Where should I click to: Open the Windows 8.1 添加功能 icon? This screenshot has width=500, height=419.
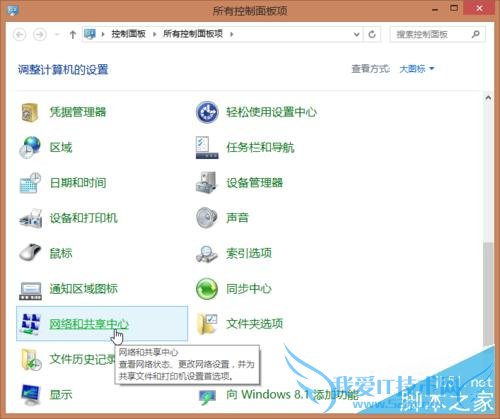coord(207,397)
